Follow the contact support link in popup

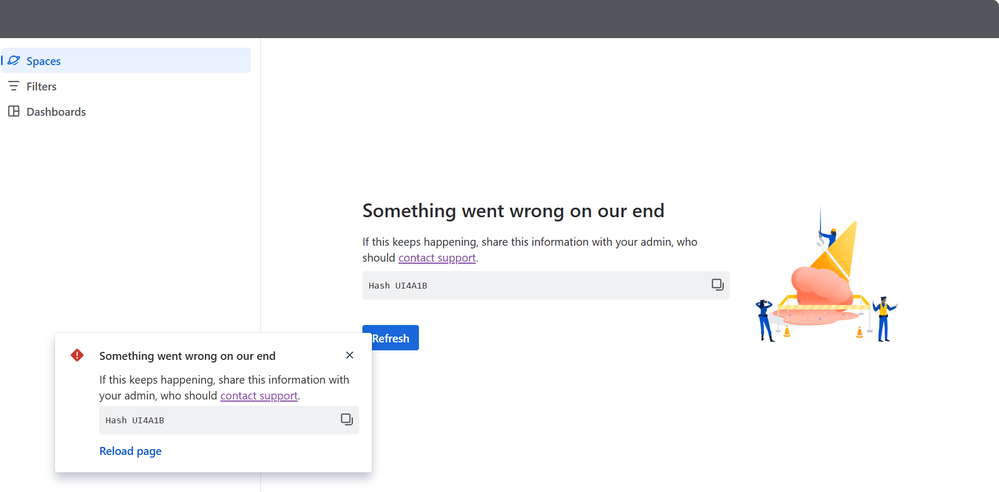coord(259,396)
